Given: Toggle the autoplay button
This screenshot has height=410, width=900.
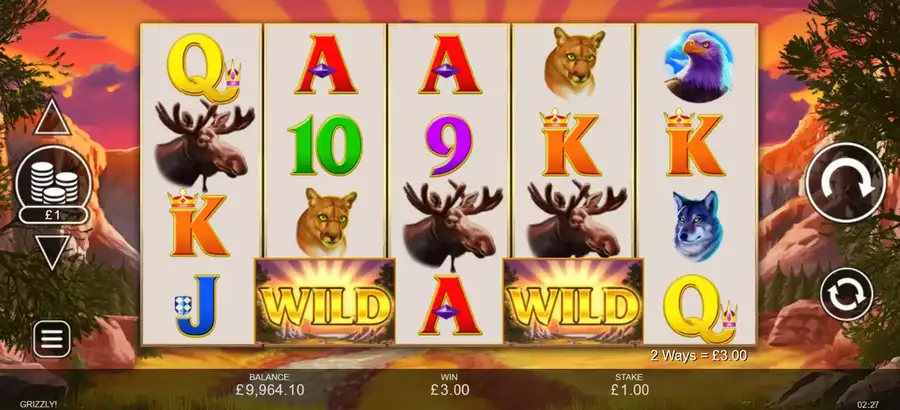Looking at the screenshot, I should [847, 294].
